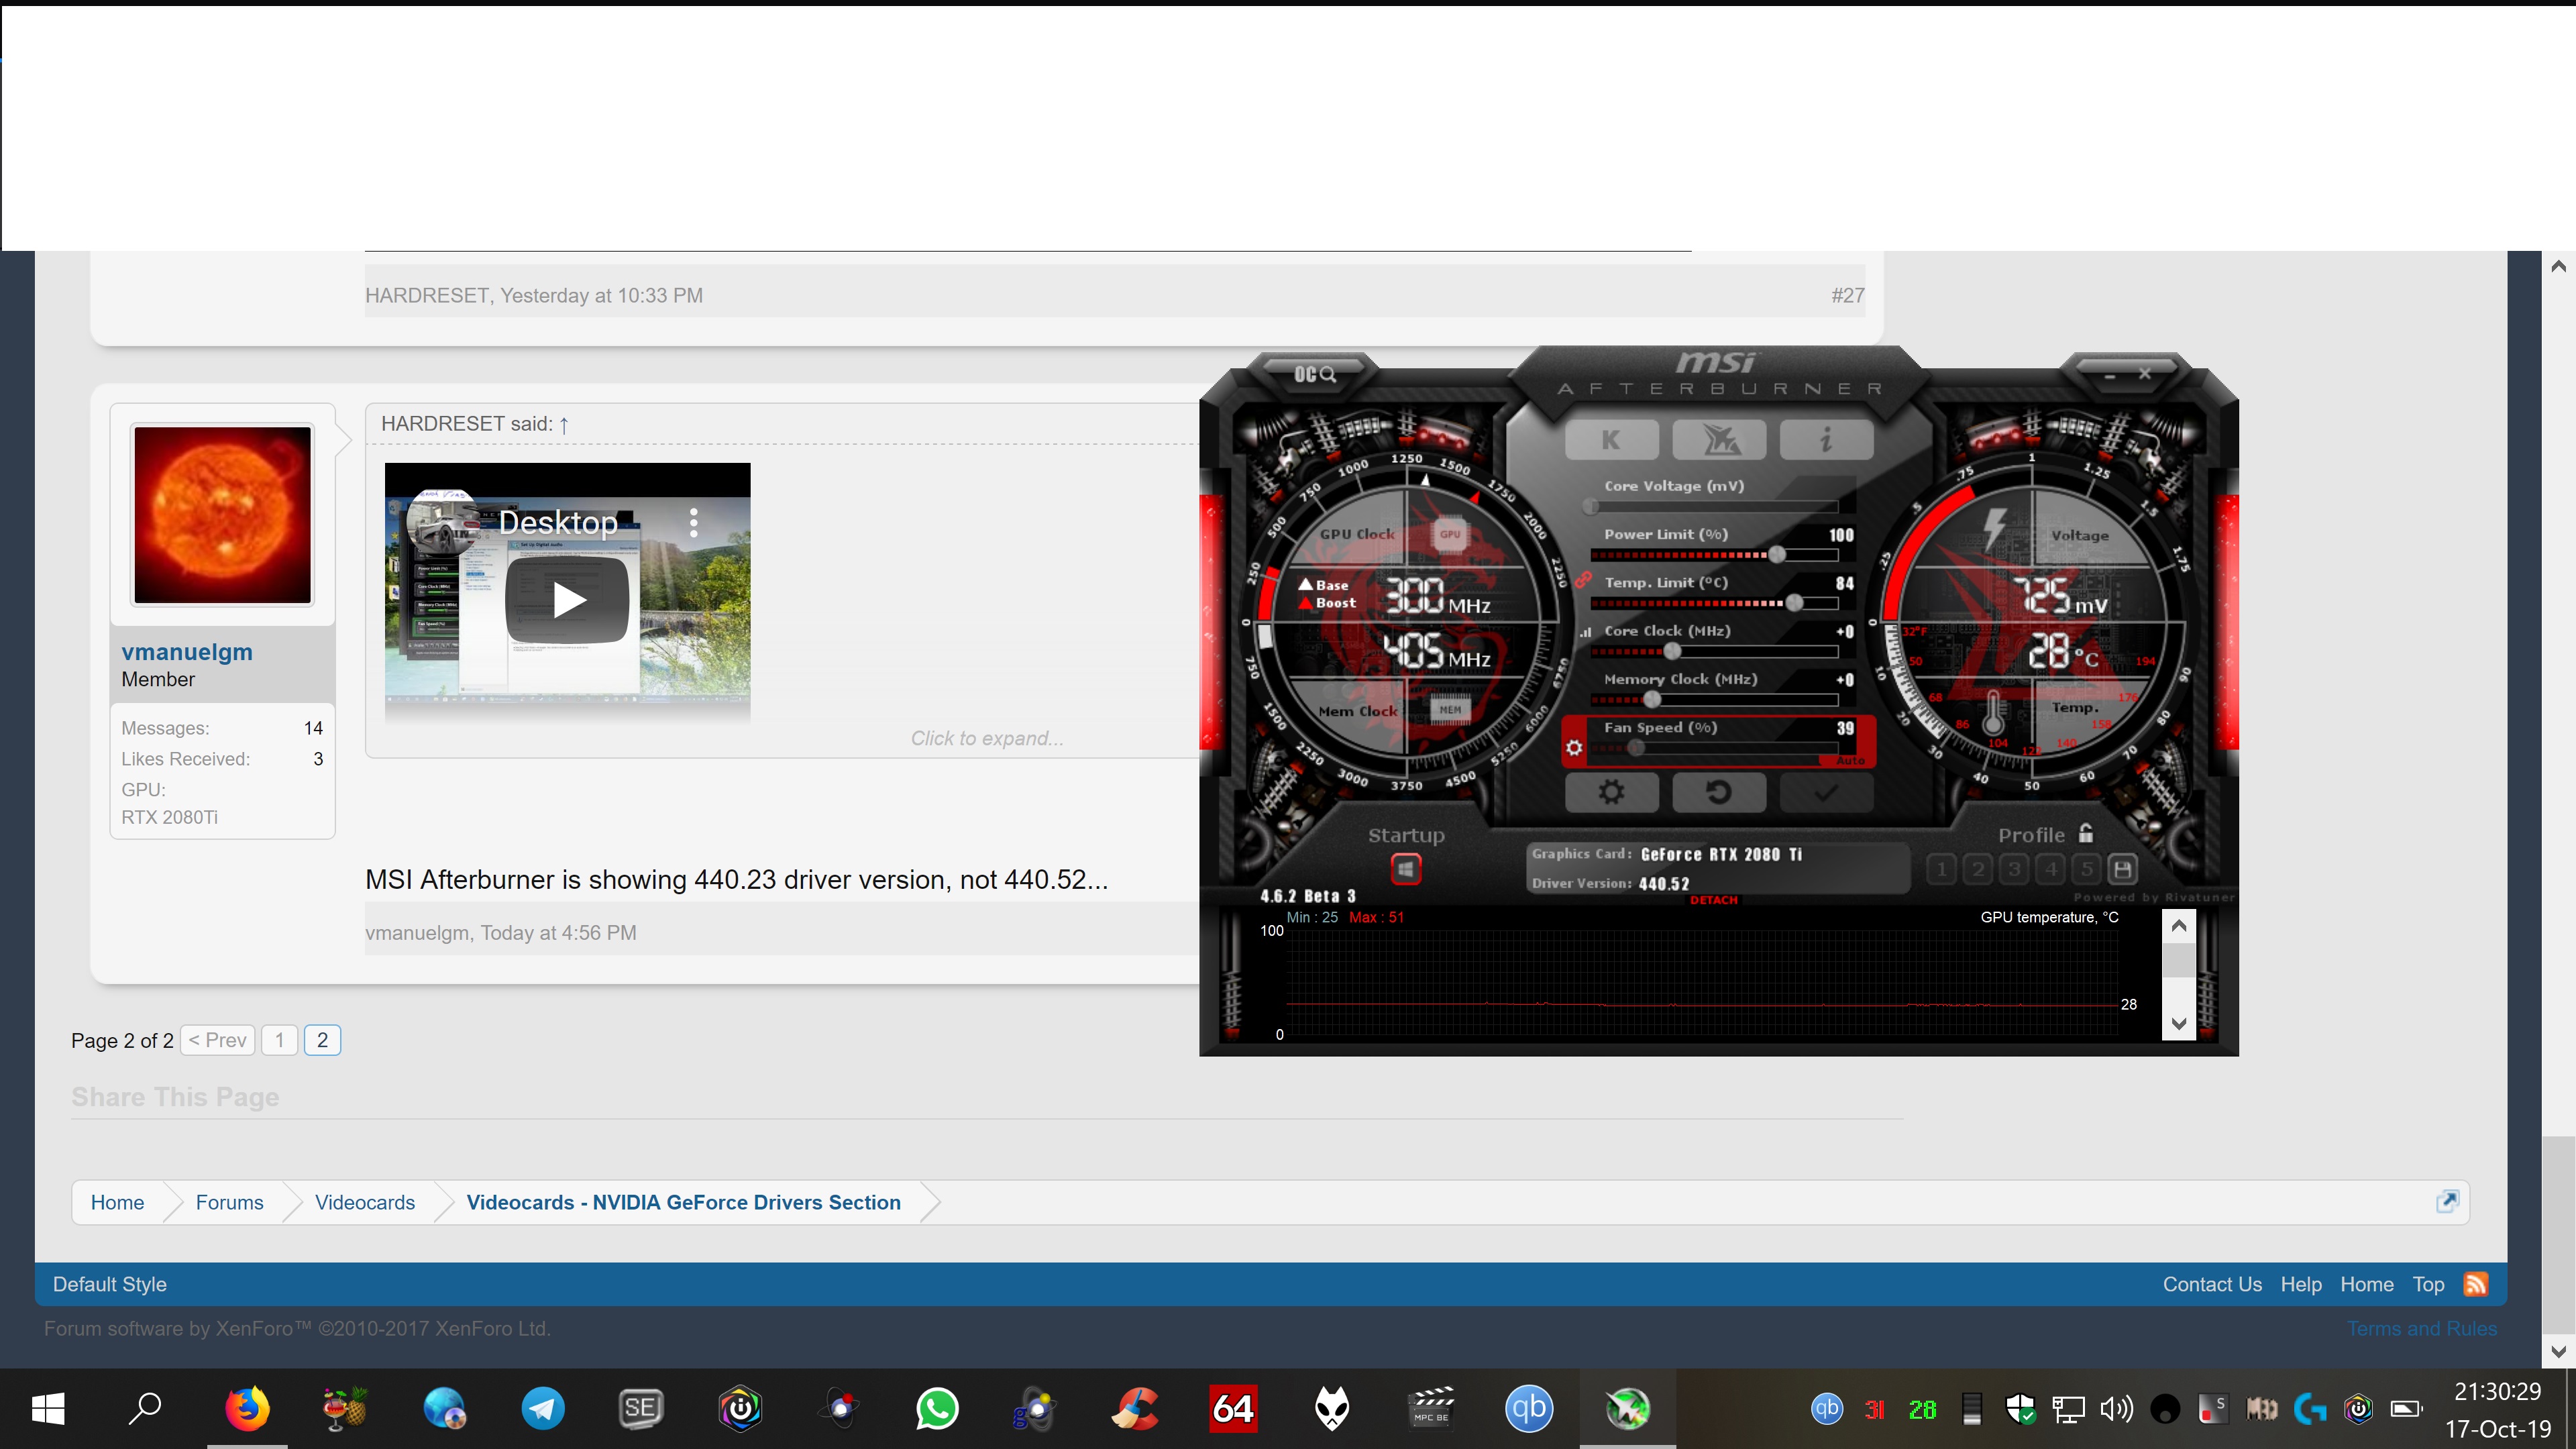Screen dimensions: 2576x1449
Task: Toggle fan speed Auto mode
Action: pos(1850,761)
